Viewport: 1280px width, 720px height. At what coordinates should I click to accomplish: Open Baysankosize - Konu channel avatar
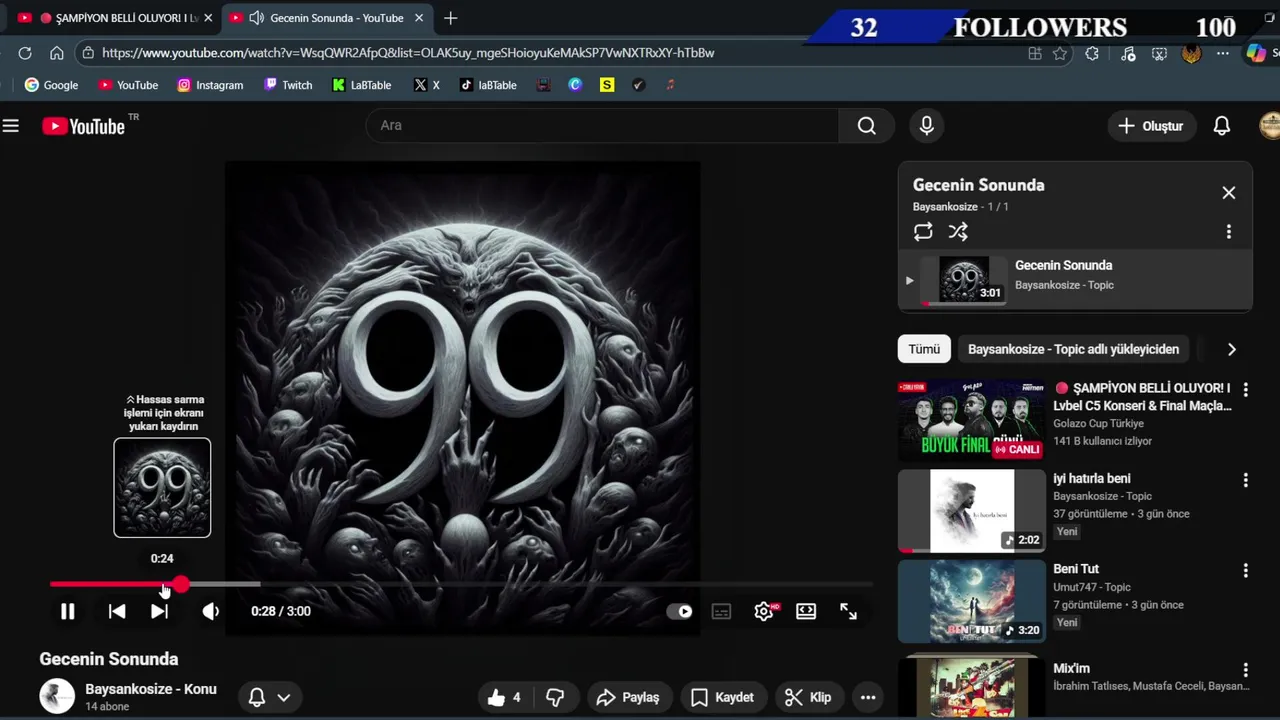[x=57, y=695]
